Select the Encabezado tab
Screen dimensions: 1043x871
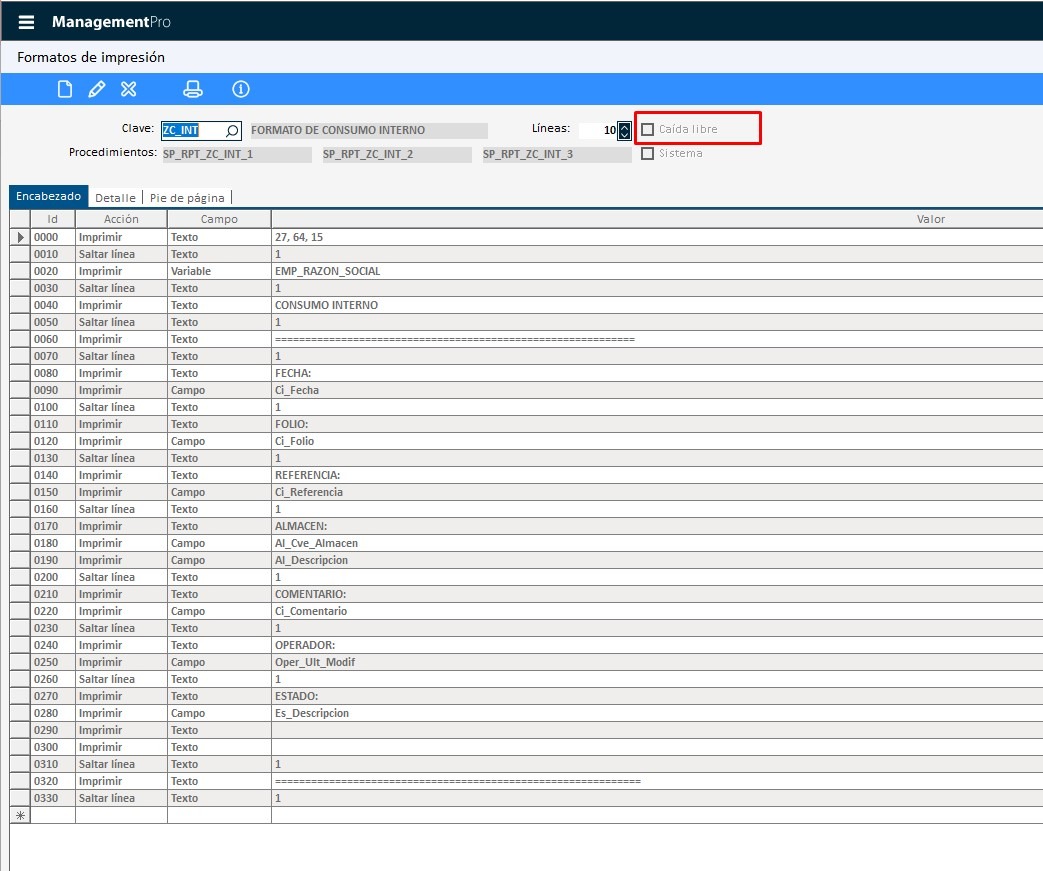tap(49, 196)
